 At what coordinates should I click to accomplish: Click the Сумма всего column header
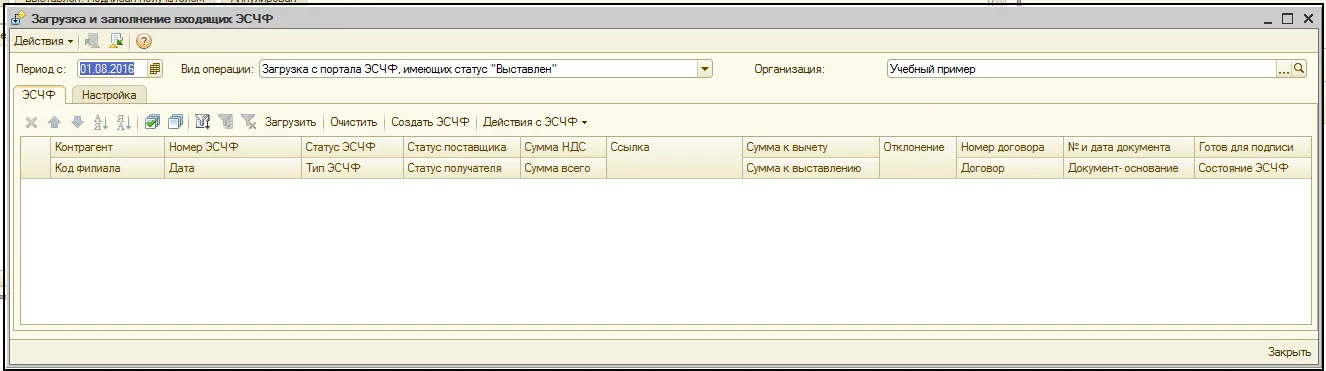pyautogui.click(x=563, y=168)
